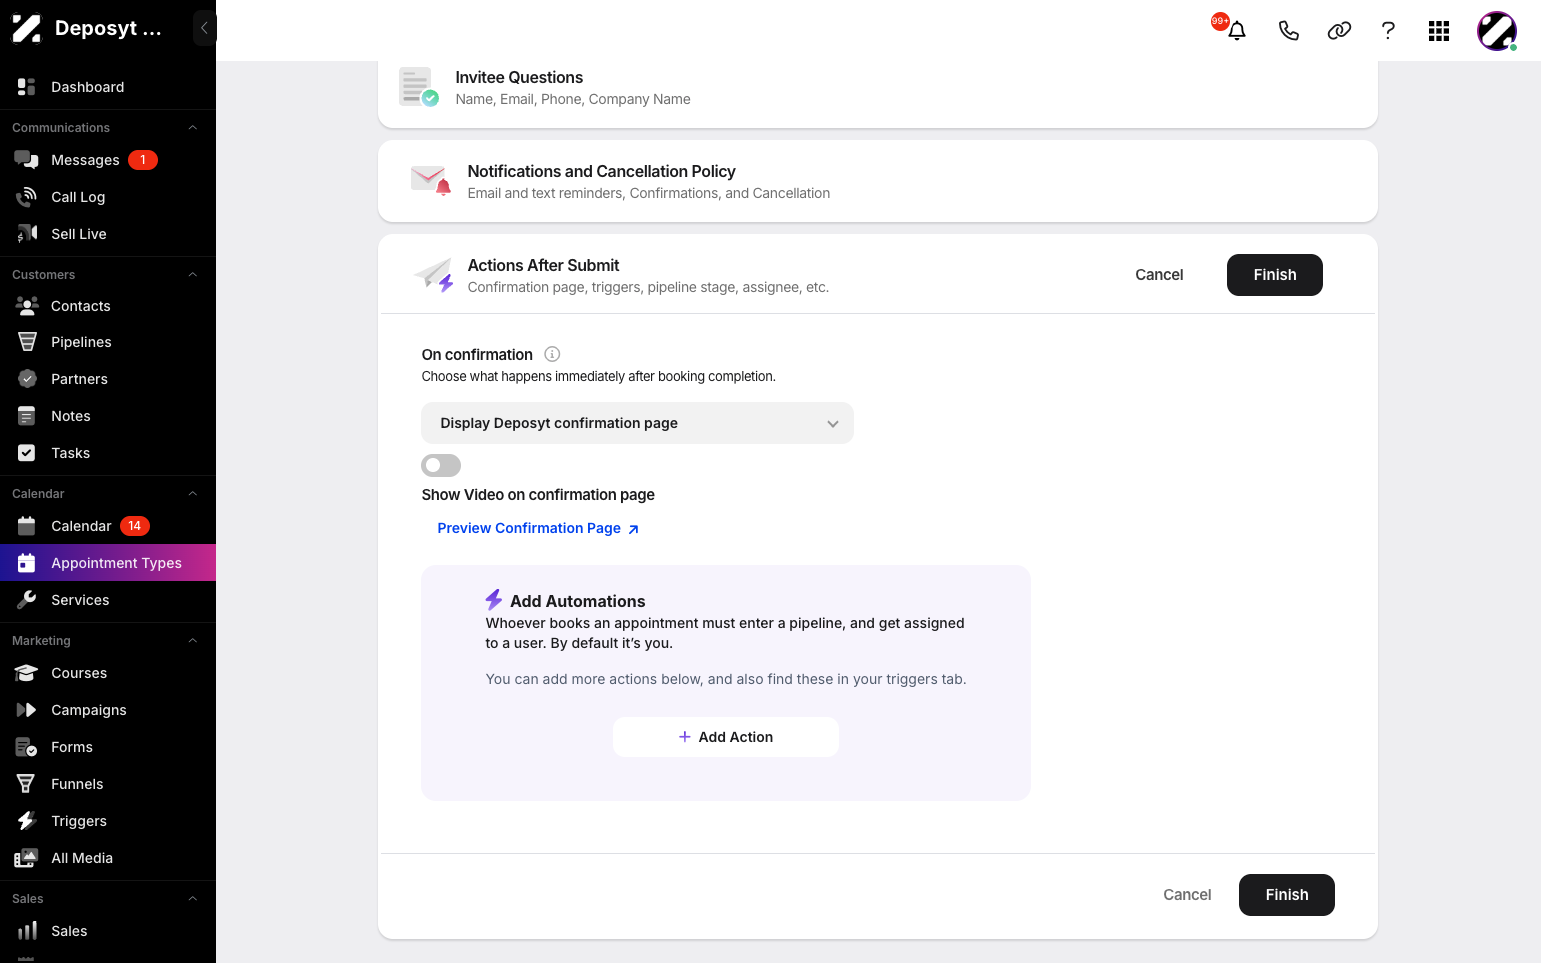
Task: Click the bottom Cancel button
Action: click(x=1187, y=895)
